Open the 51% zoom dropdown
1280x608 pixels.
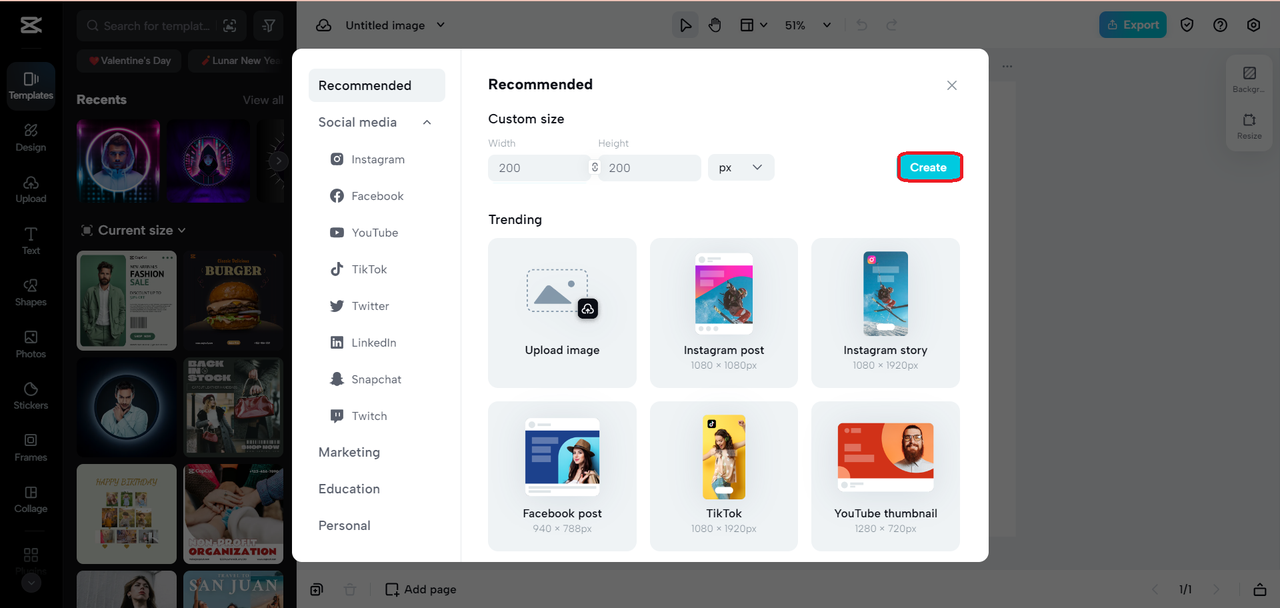807,25
